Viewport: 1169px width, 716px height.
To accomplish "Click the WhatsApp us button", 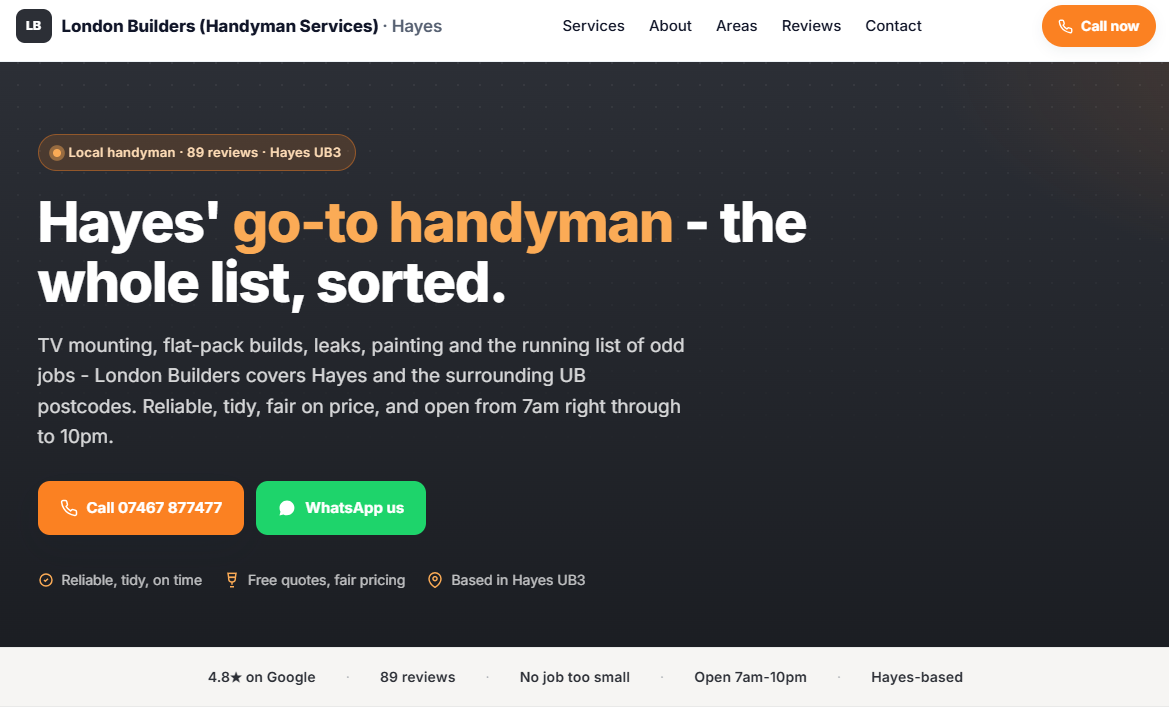I will (x=341, y=508).
